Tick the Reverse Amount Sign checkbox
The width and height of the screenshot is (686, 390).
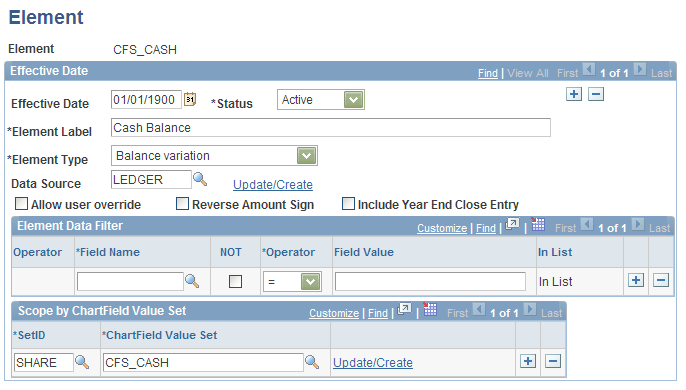(182, 204)
